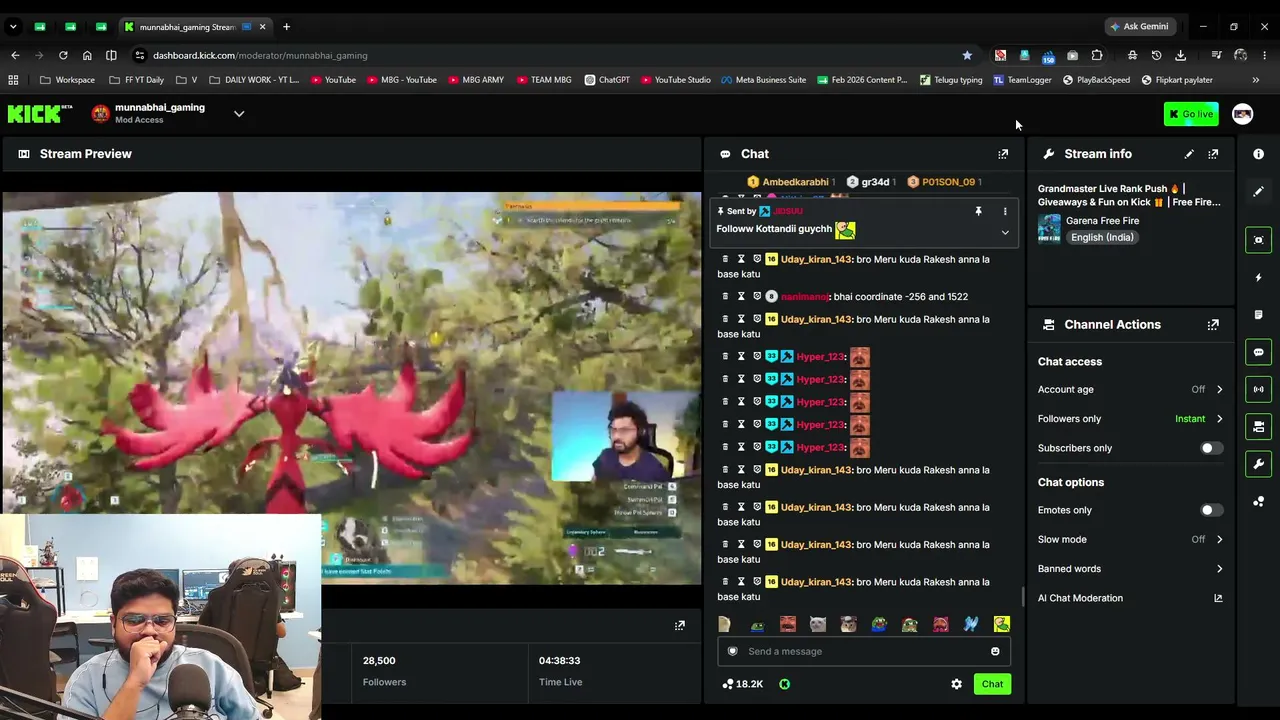Open the AI Chat Moderation external link
Image resolution: width=1280 pixels, height=720 pixels.
(x=1218, y=598)
